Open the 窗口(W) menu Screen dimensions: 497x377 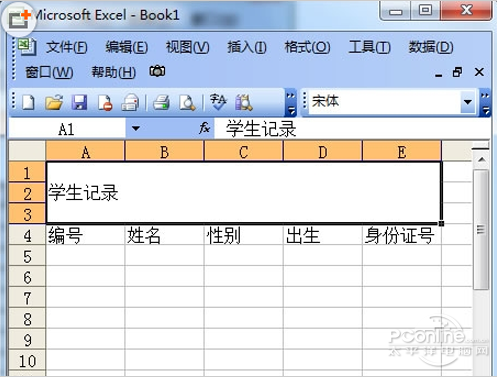[49, 72]
